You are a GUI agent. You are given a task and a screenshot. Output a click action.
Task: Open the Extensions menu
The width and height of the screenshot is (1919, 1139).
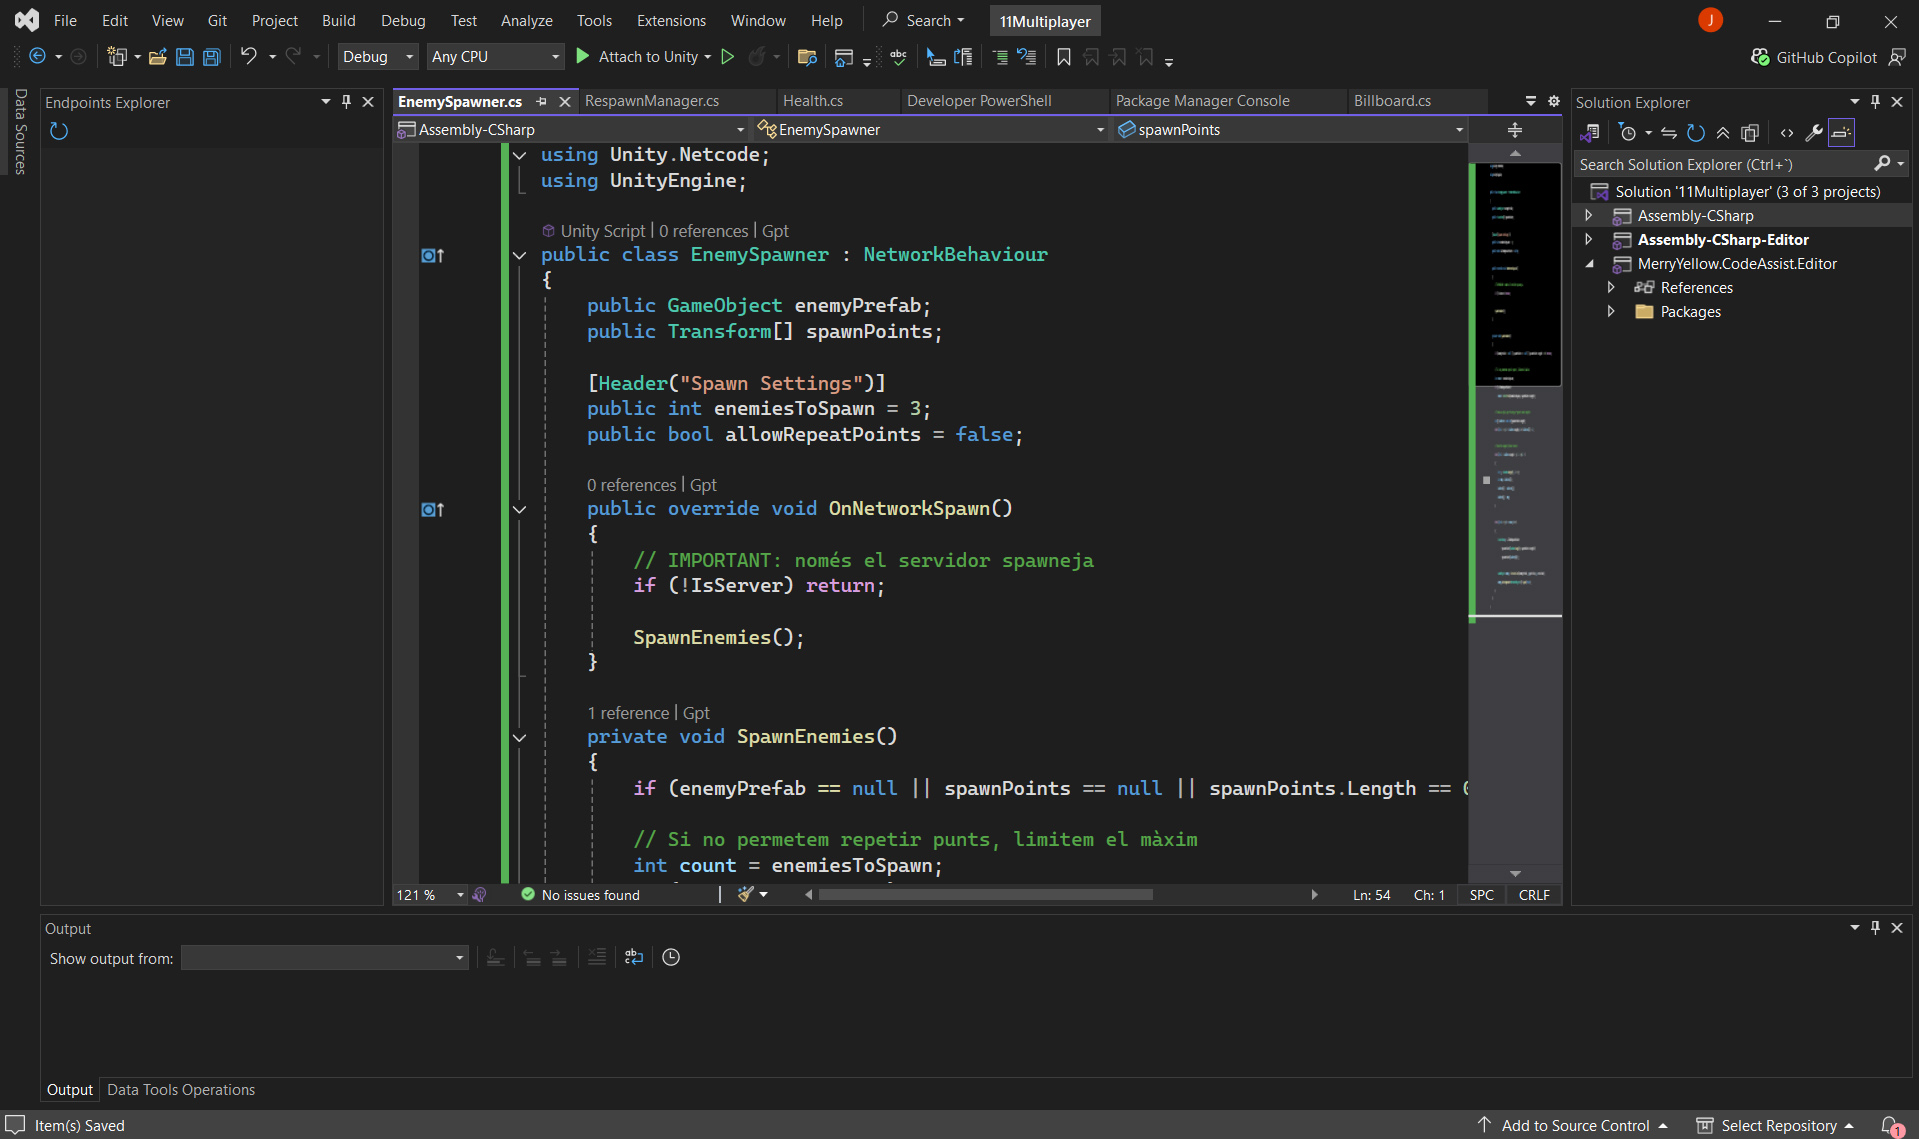(x=671, y=20)
